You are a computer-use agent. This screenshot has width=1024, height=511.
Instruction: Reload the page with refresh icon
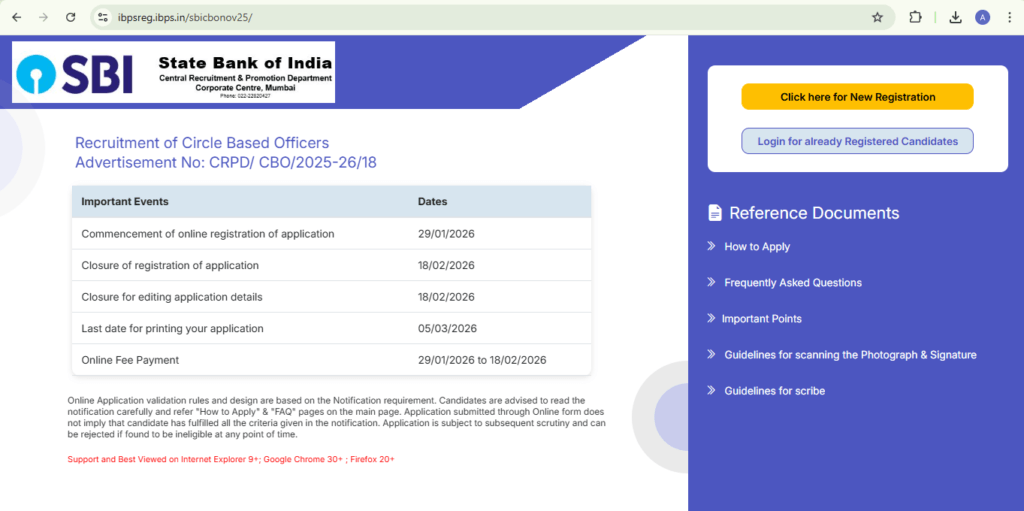click(x=70, y=17)
